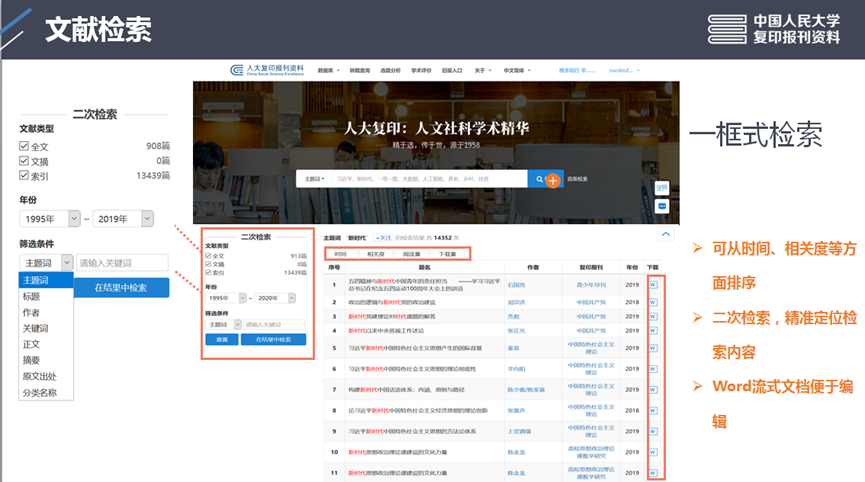Viewport: 865px width, 482px height.
Task: Open the 2019年 end year dropdown
Action: click(123, 218)
